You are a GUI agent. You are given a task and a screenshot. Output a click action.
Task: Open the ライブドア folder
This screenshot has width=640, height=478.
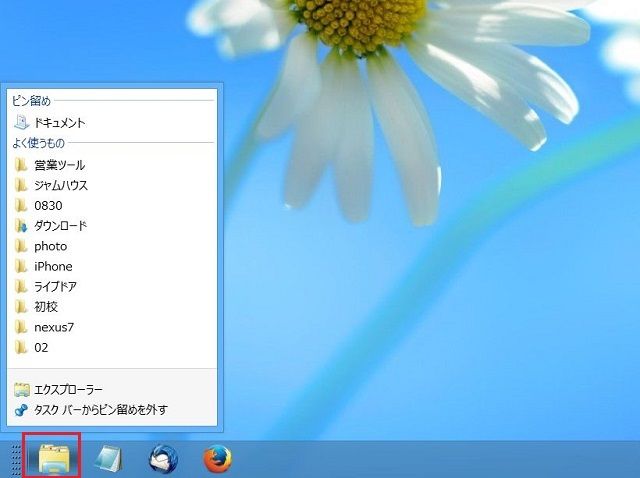point(112,287)
